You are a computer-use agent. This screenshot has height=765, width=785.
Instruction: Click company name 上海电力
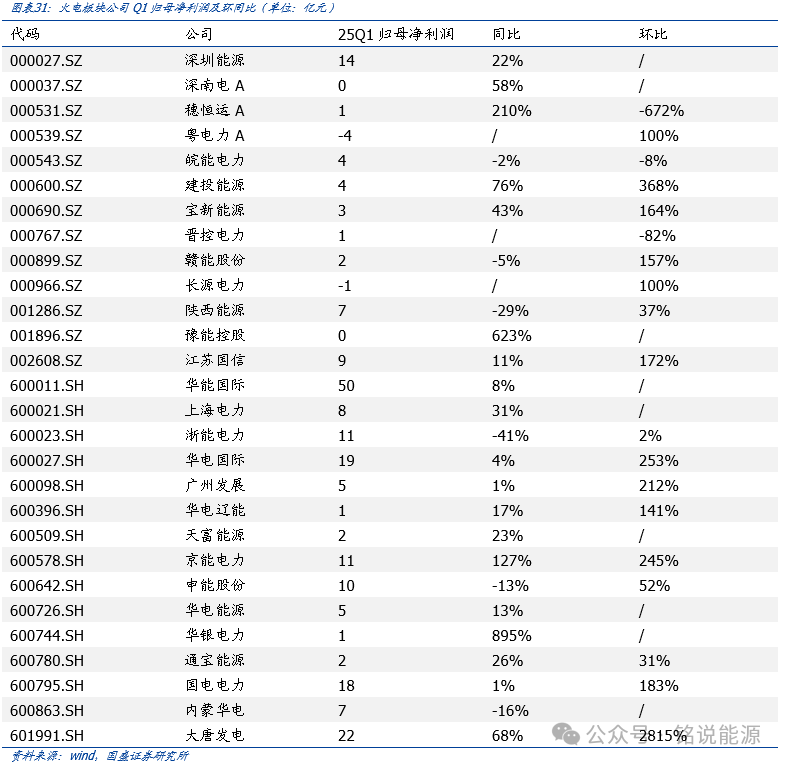[215, 411]
